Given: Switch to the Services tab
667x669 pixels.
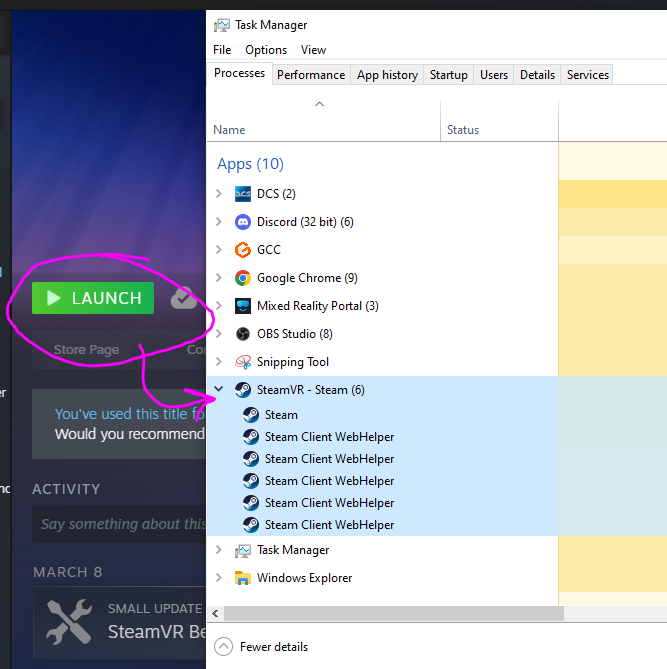Looking at the screenshot, I should (x=587, y=75).
